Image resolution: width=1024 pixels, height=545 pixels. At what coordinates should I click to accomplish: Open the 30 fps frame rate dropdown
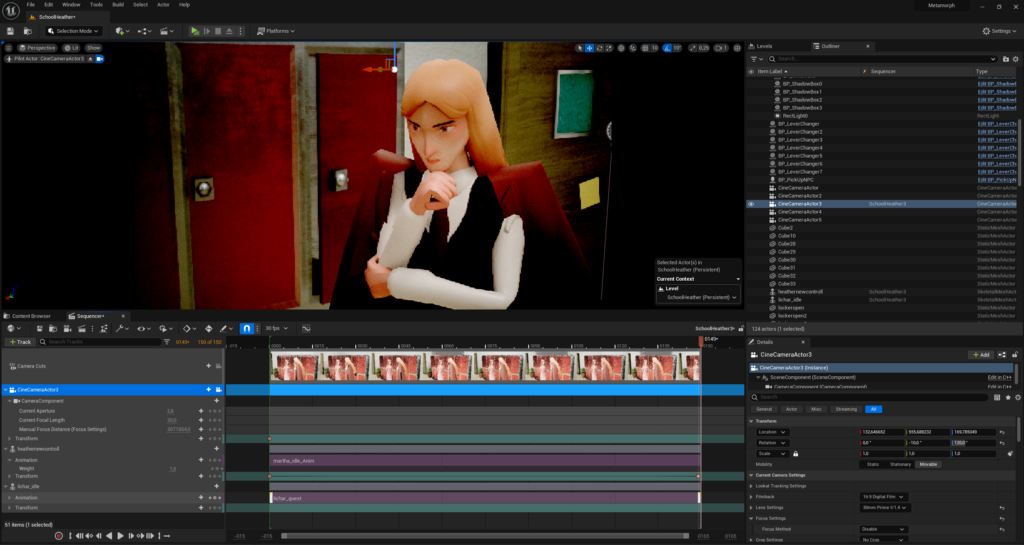276,328
